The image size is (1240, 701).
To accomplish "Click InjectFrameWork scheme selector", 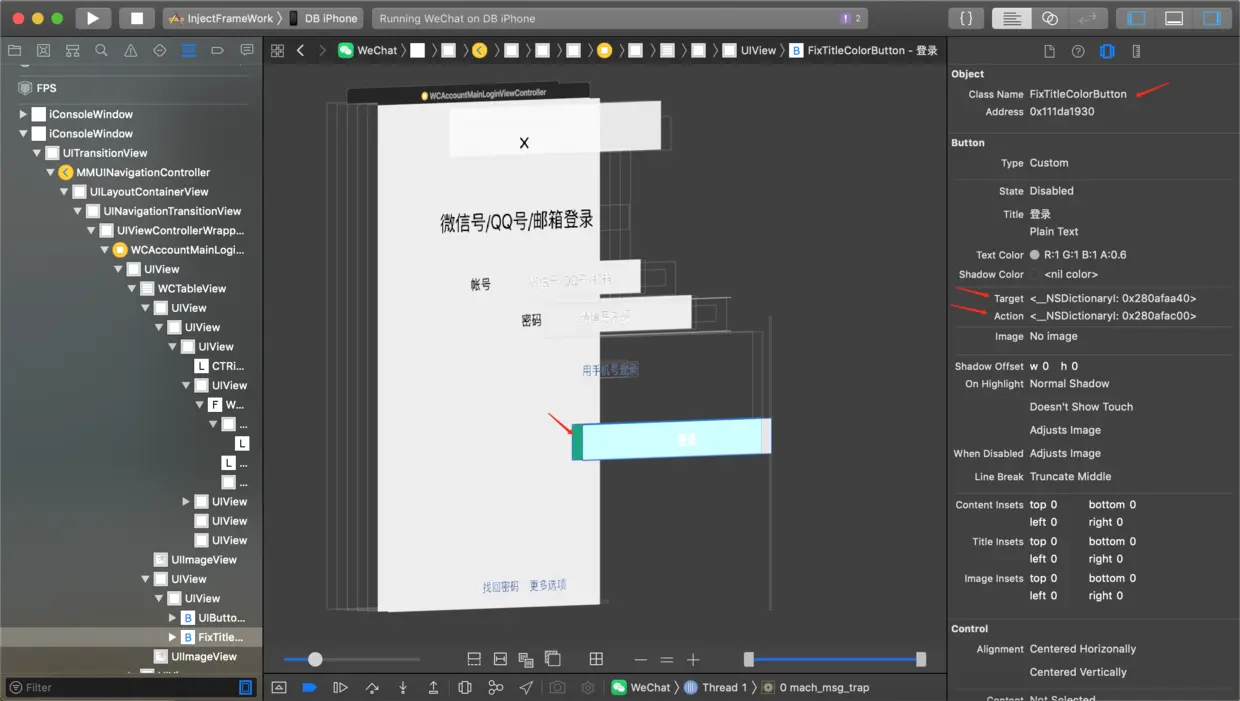I will [220, 18].
